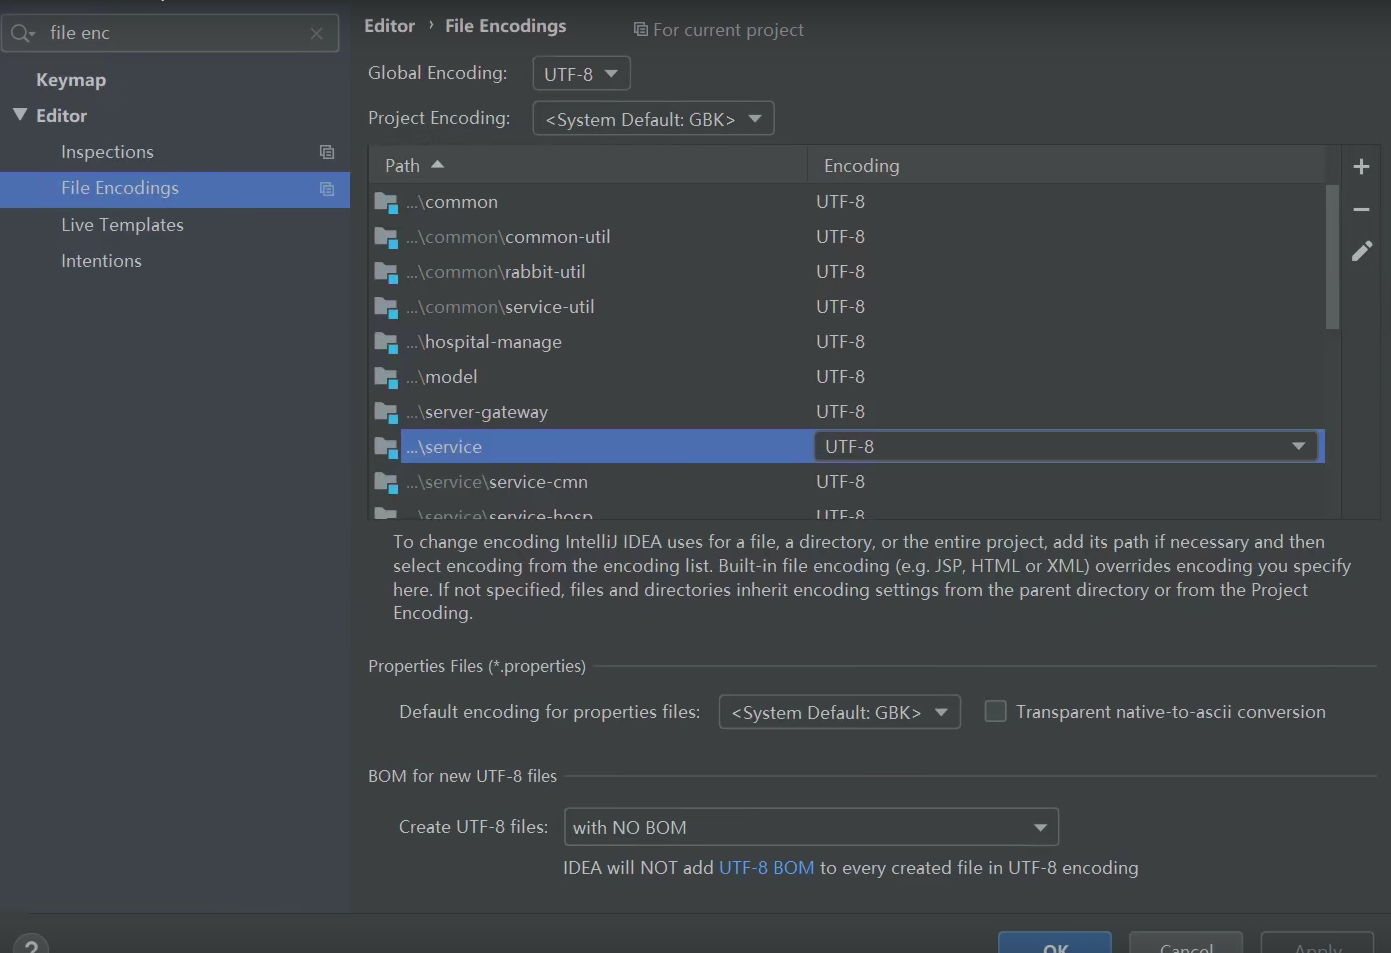This screenshot has height=953, width=1391.
Task: Open the default properties files encoding dropdown
Action: (839, 712)
